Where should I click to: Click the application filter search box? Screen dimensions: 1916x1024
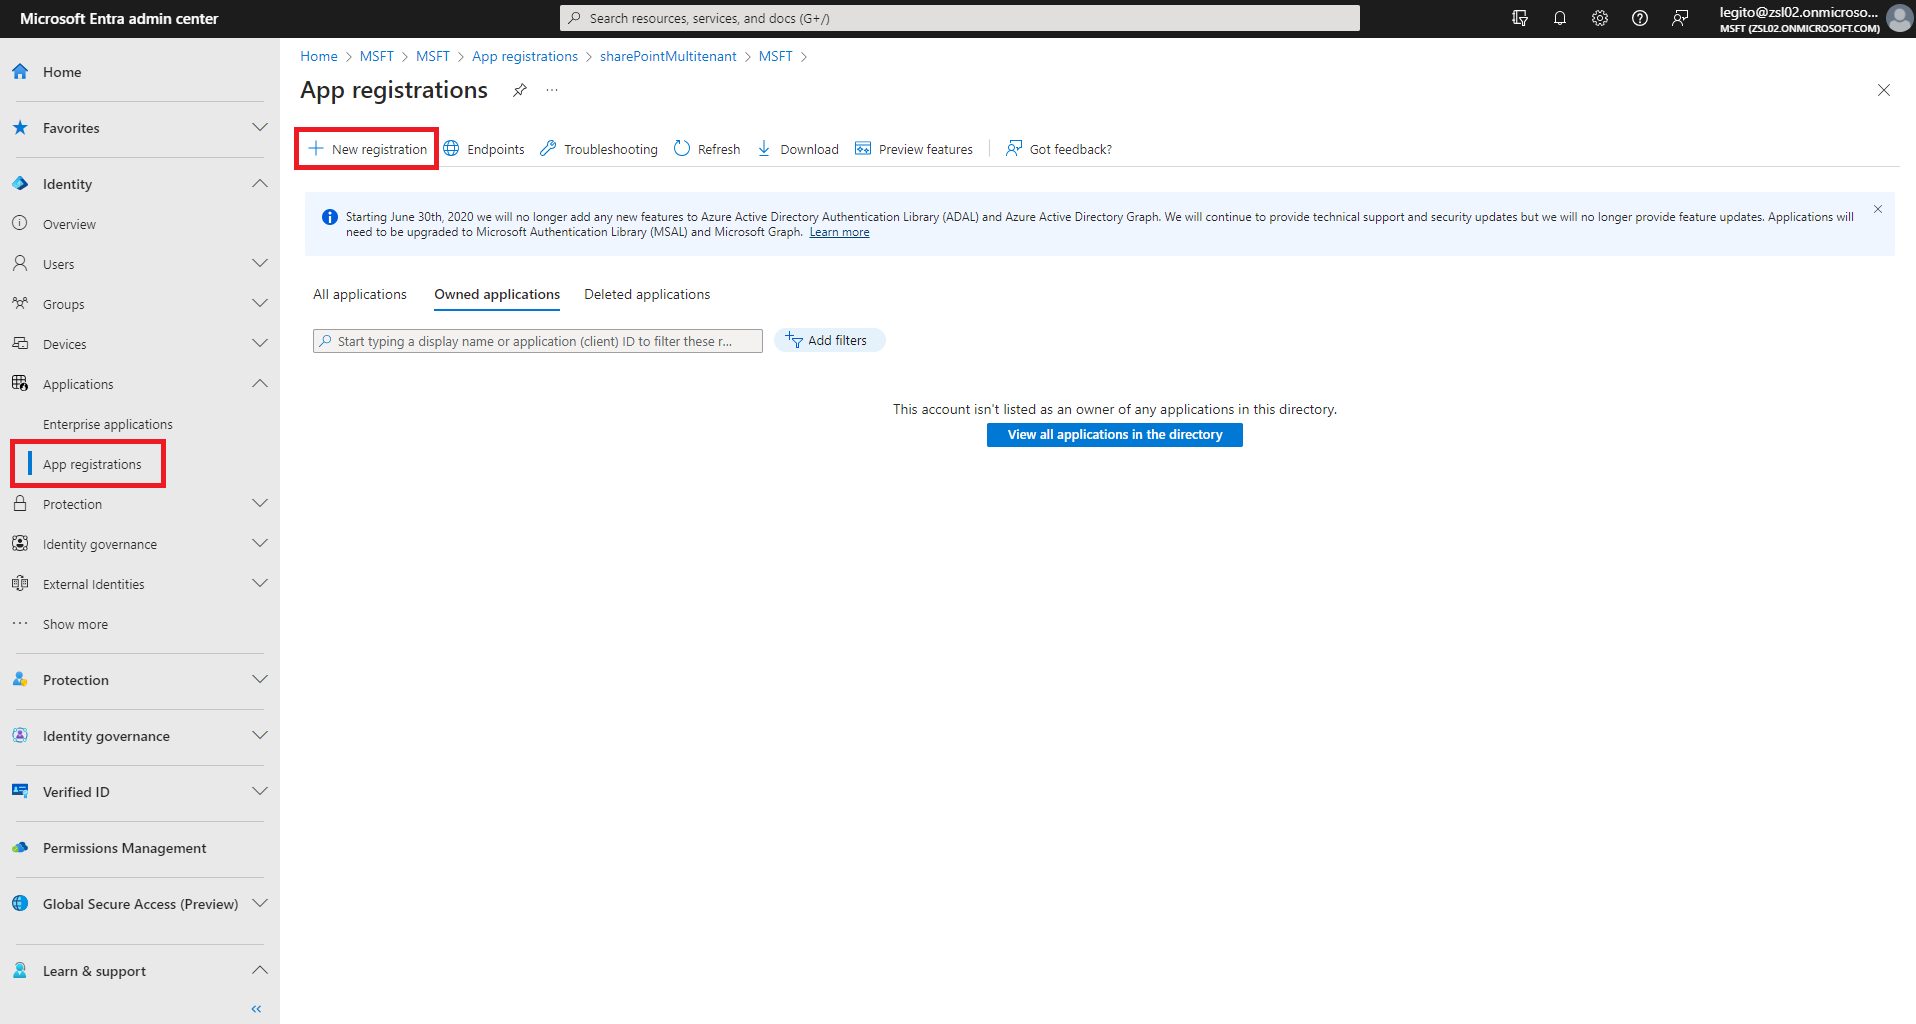pos(538,341)
